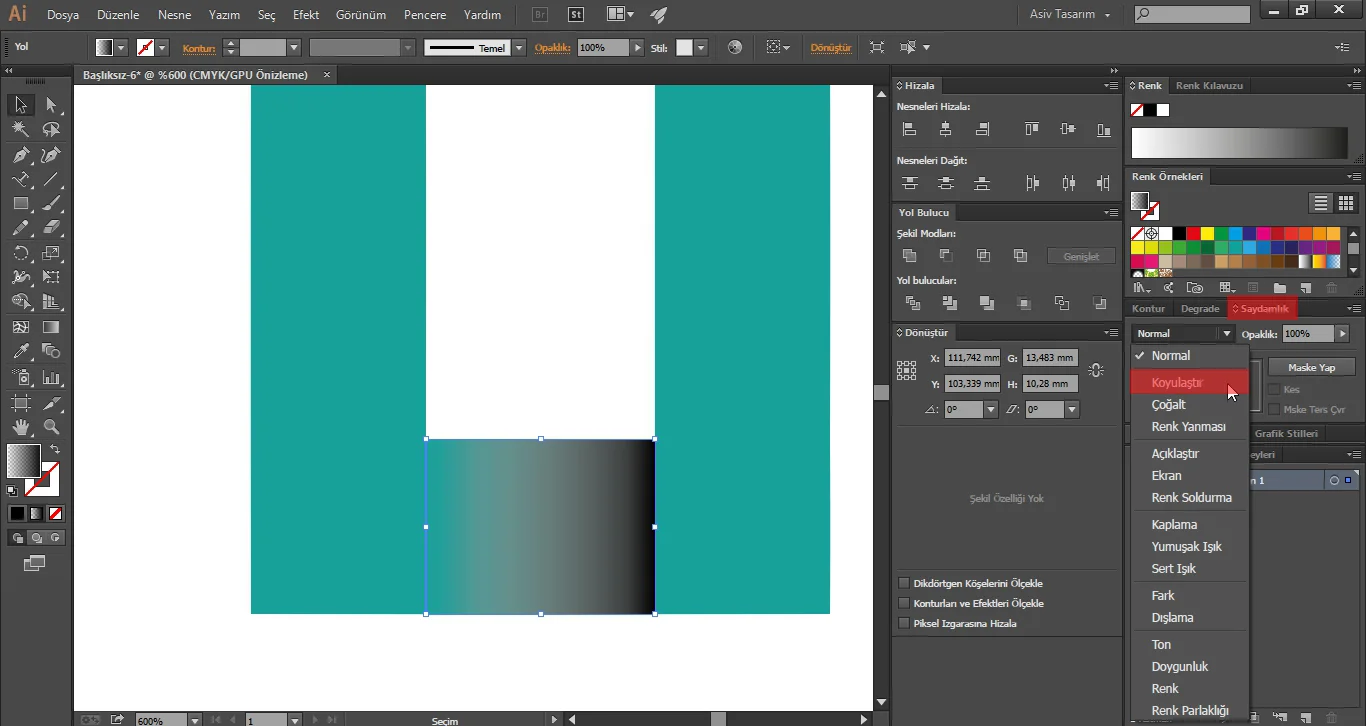Click the GPU performance rocket icon
This screenshot has width=1366, height=726.
658,14
